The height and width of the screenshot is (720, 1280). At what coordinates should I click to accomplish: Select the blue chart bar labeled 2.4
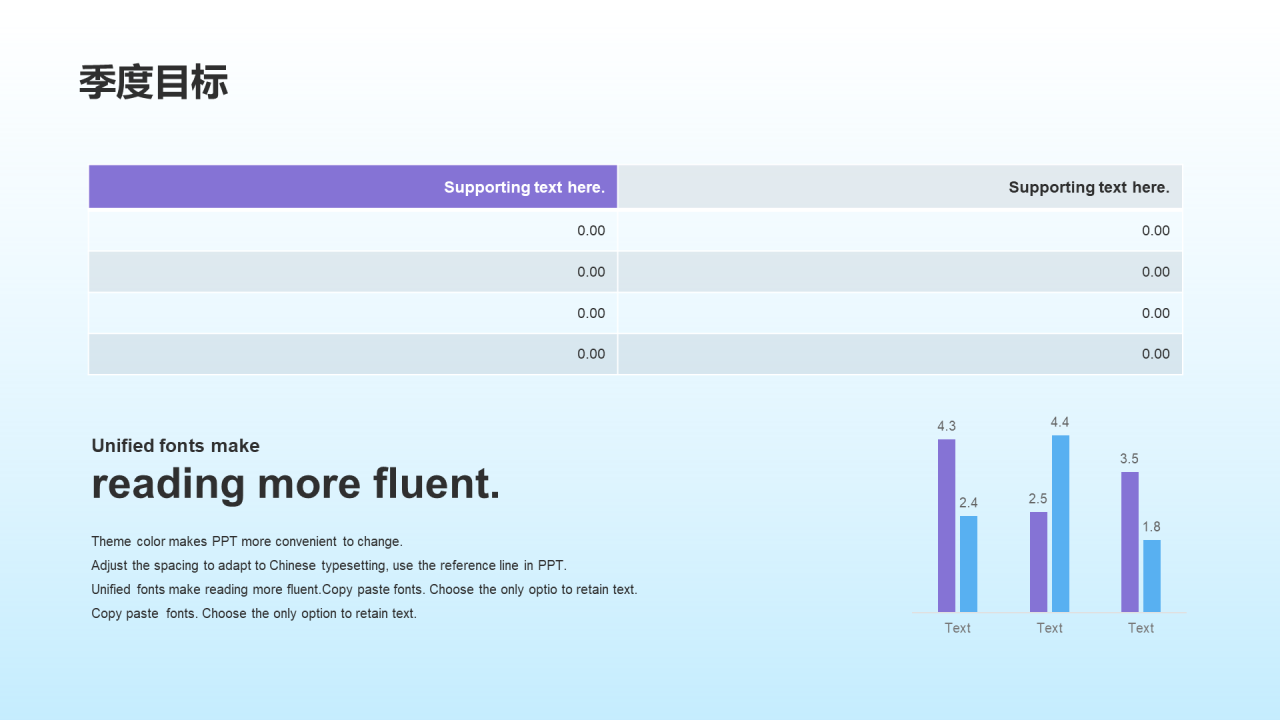point(968,564)
